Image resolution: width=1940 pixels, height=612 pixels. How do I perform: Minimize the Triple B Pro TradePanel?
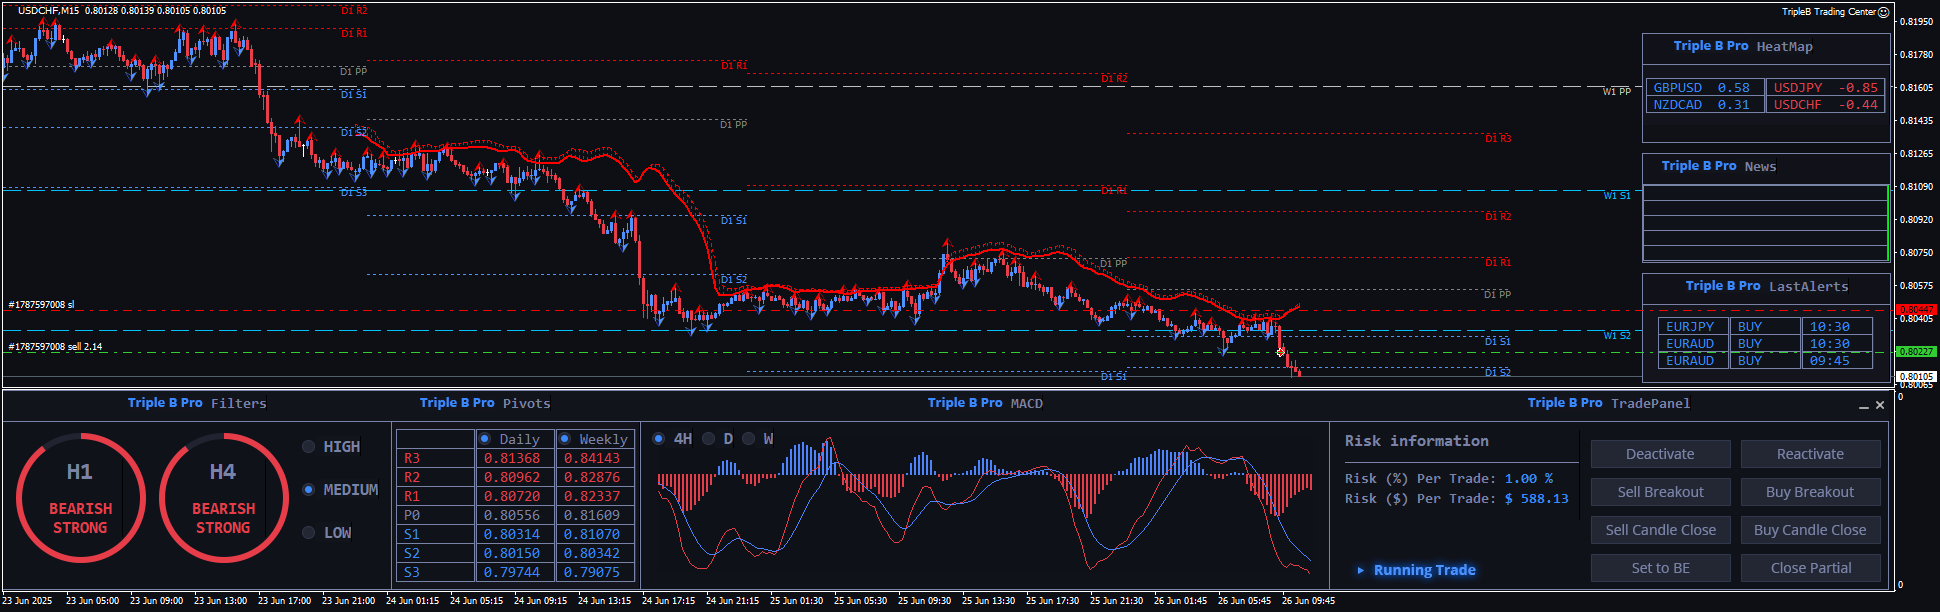[x=1863, y=406]
